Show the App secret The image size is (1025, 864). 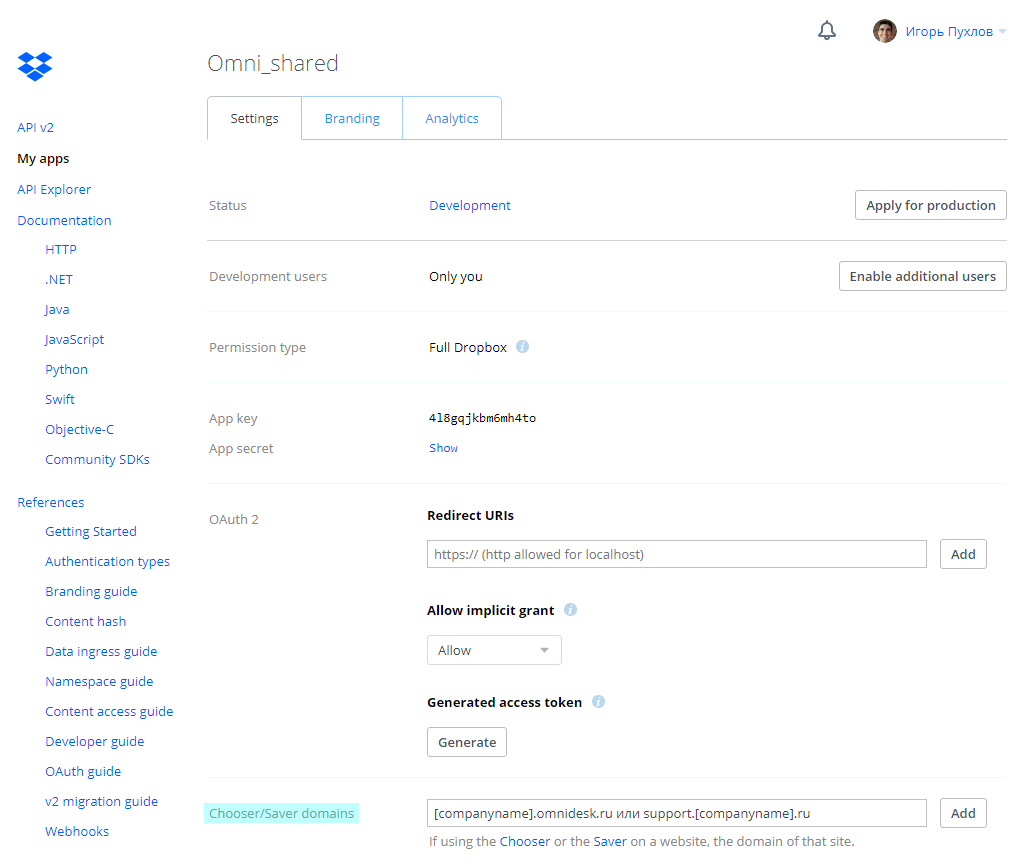tap(443, 448)
